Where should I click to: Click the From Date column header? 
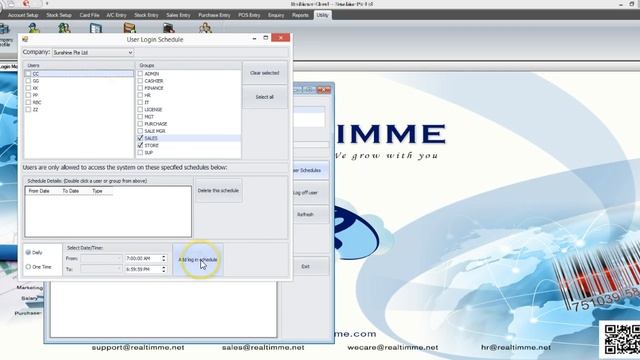pyautogui.click(x=39, y=191)
